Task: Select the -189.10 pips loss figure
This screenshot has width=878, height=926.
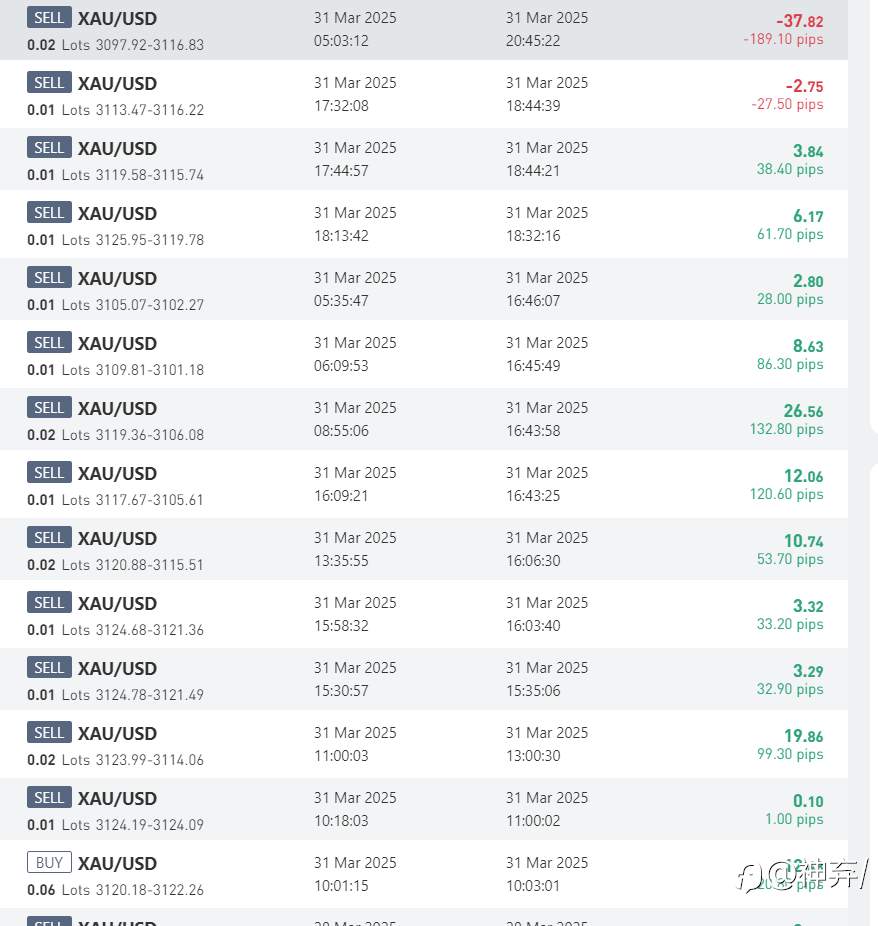Action: pos(783,40)
